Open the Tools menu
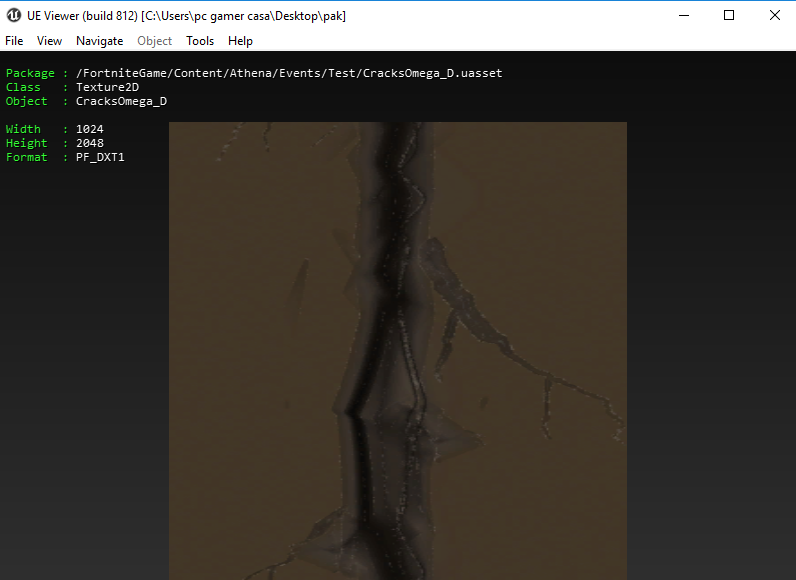Image resolution: width=796 pixels, height=580 pixels. (200, 41)
